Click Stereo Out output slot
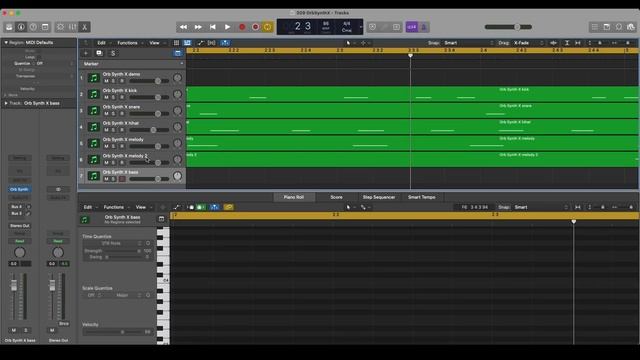This screenshot has height=360, width=640. pyautogui.click(x=19, y=225)
